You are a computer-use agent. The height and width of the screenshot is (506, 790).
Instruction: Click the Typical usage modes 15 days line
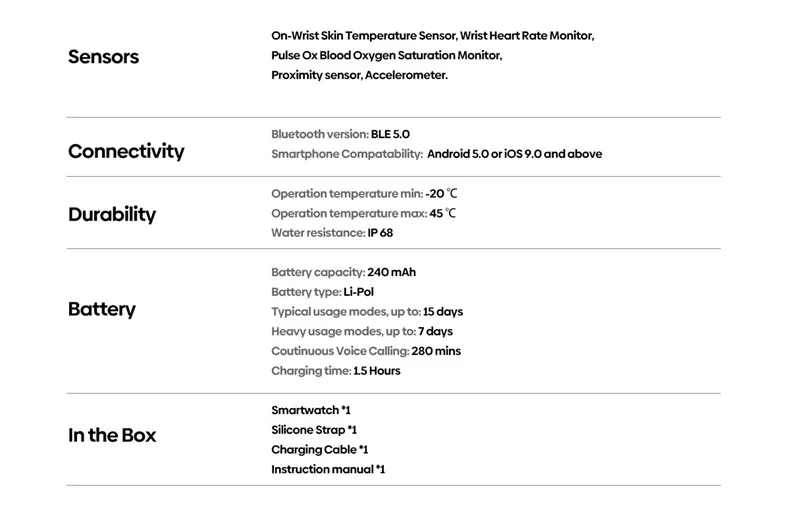point(367,312)
